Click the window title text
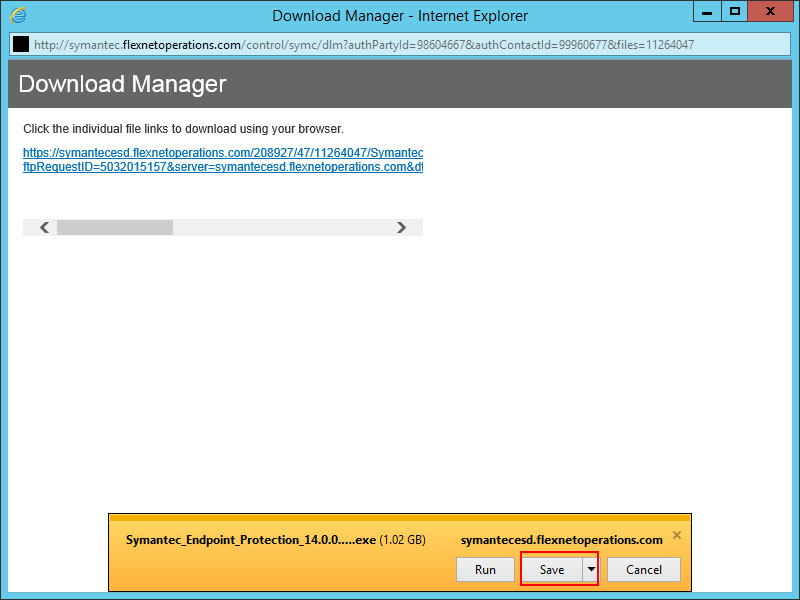 pyautogui.click(x=400, y=16)
